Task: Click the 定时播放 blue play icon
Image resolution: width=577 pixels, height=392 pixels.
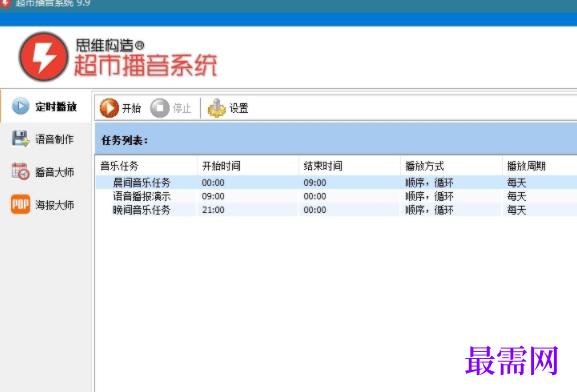Action: (x=21, y=106)
